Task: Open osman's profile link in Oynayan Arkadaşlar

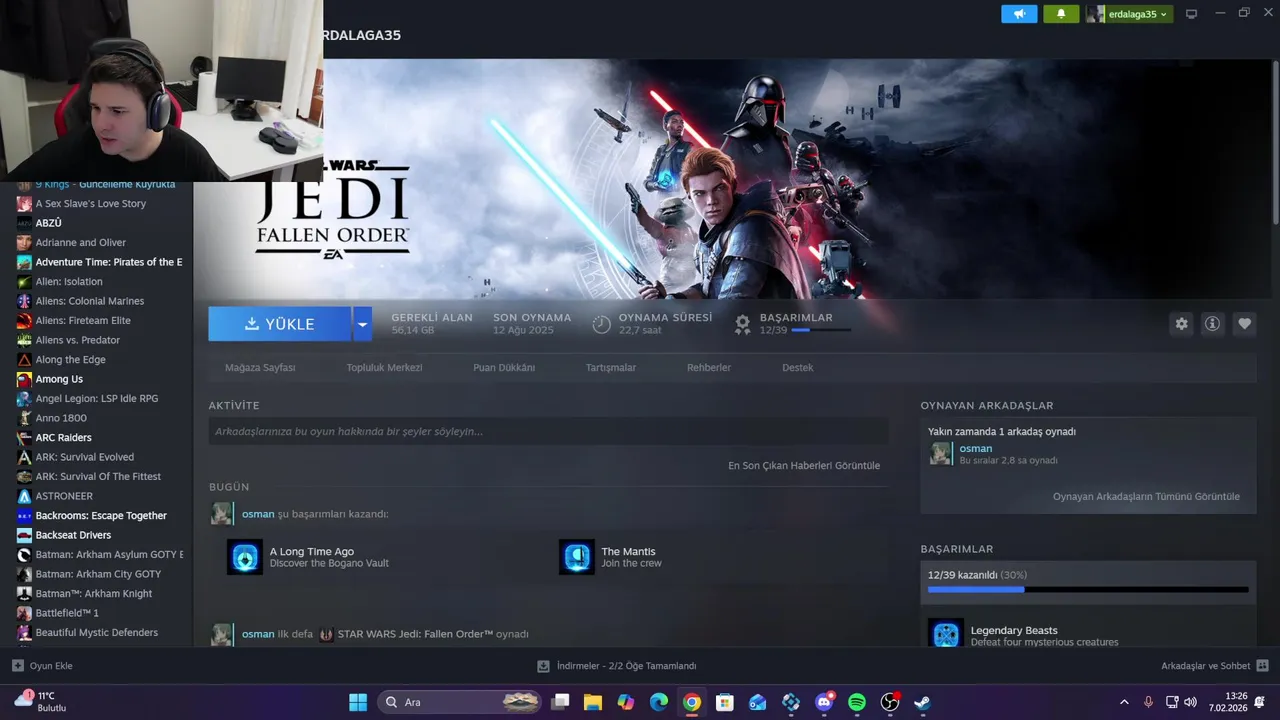Action: 976,448
